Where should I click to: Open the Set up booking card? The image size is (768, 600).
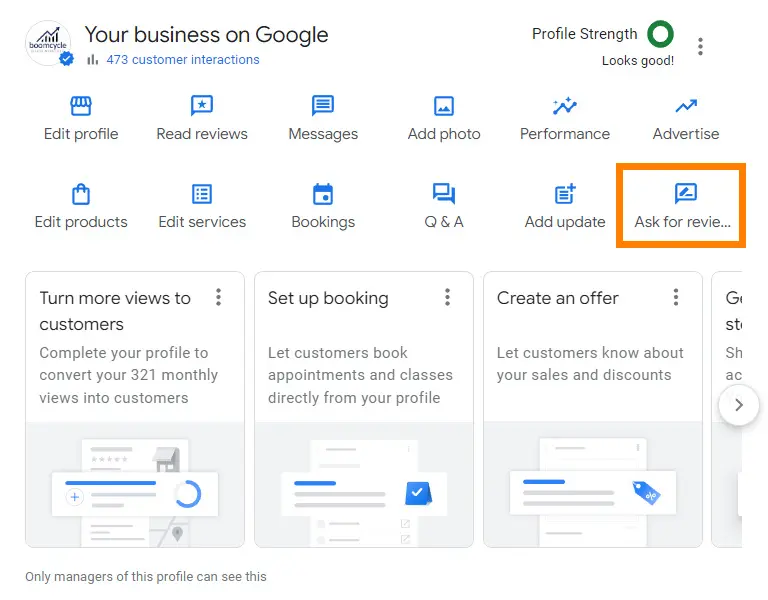pos(364,409)
